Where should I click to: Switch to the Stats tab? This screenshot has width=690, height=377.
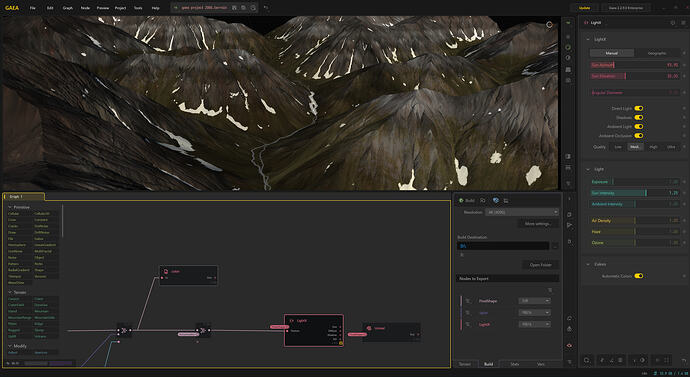pos(514,364)
